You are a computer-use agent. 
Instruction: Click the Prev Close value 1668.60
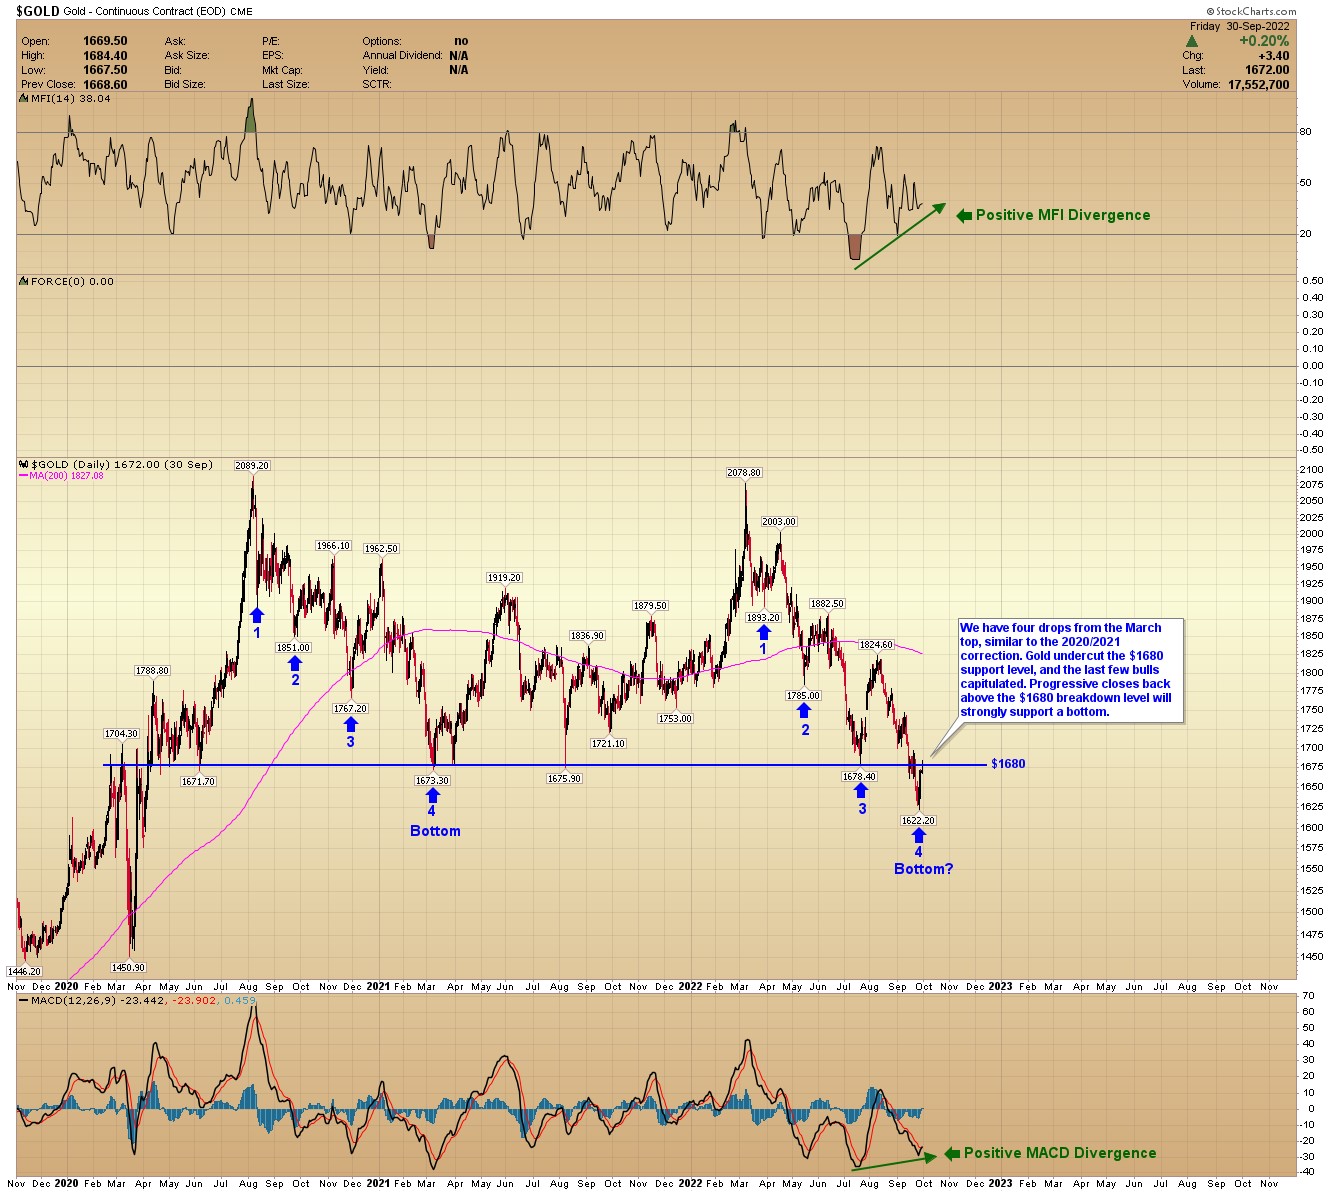105,85
